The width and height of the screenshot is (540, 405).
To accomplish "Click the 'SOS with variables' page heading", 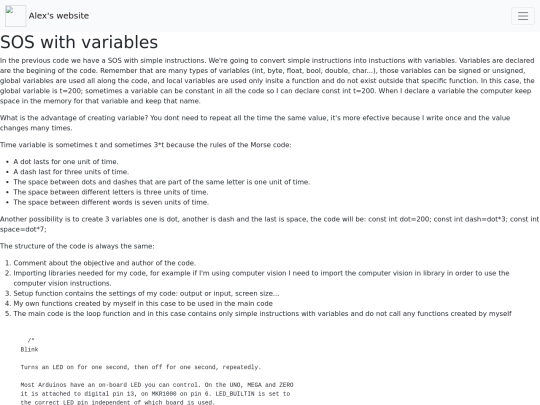I will click(79, 42).
